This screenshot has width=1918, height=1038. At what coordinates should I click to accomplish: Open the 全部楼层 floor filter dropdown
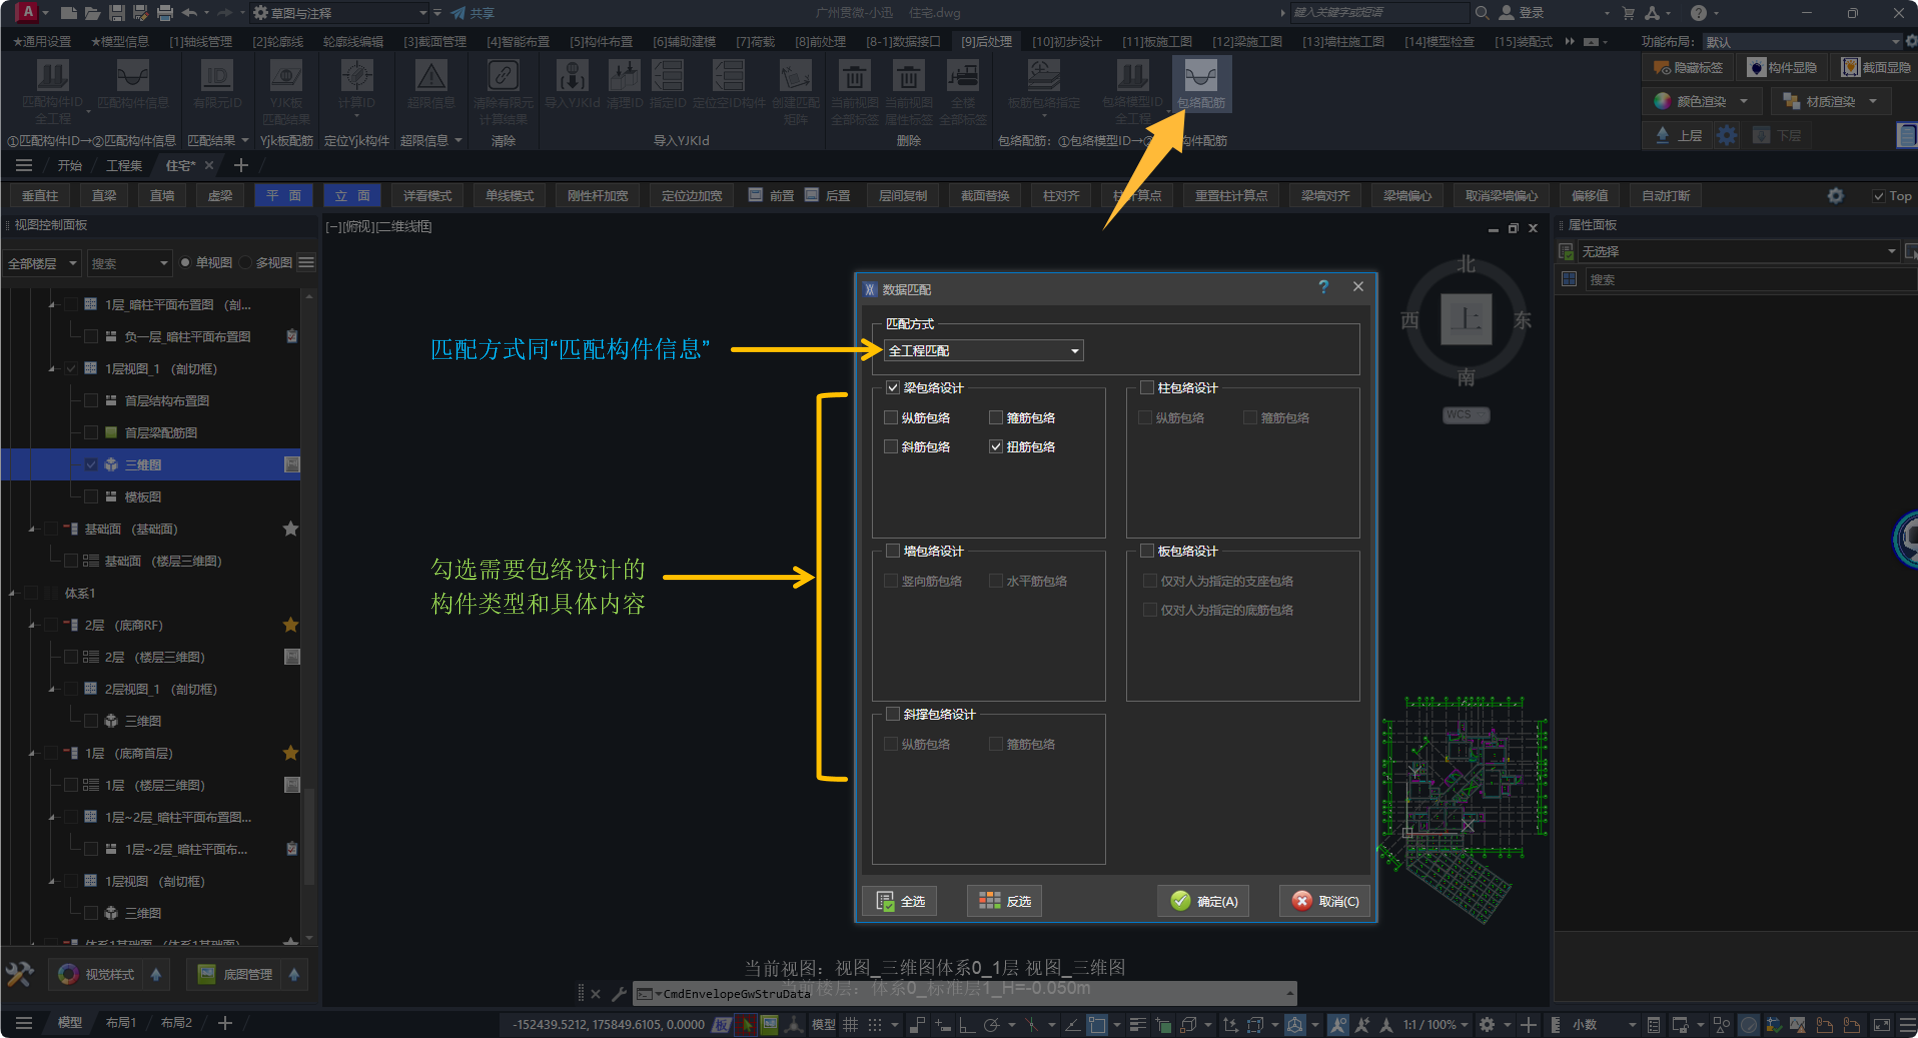(x=42, y=263)
